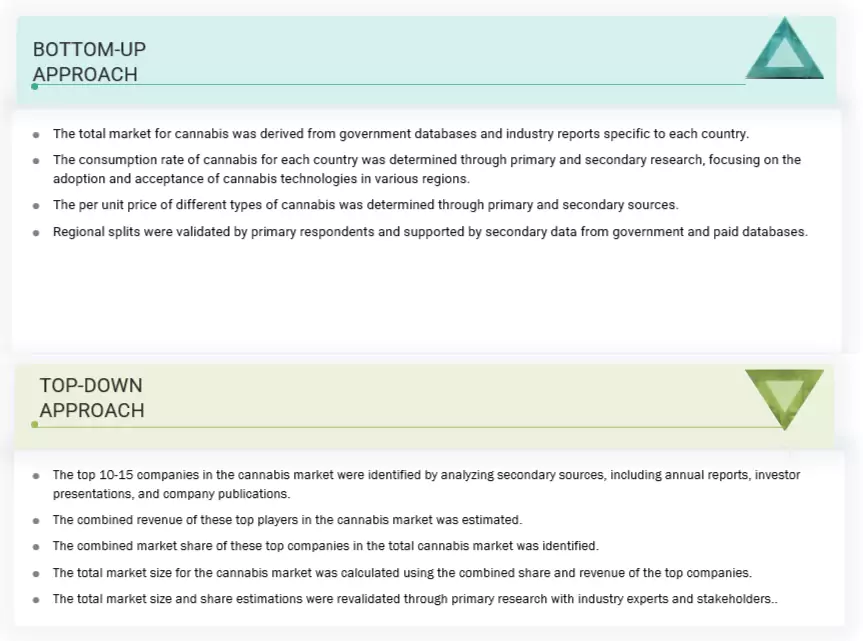
Task: Click the bullet beside "Regional splits were validated"
Action: click(37, 232)
